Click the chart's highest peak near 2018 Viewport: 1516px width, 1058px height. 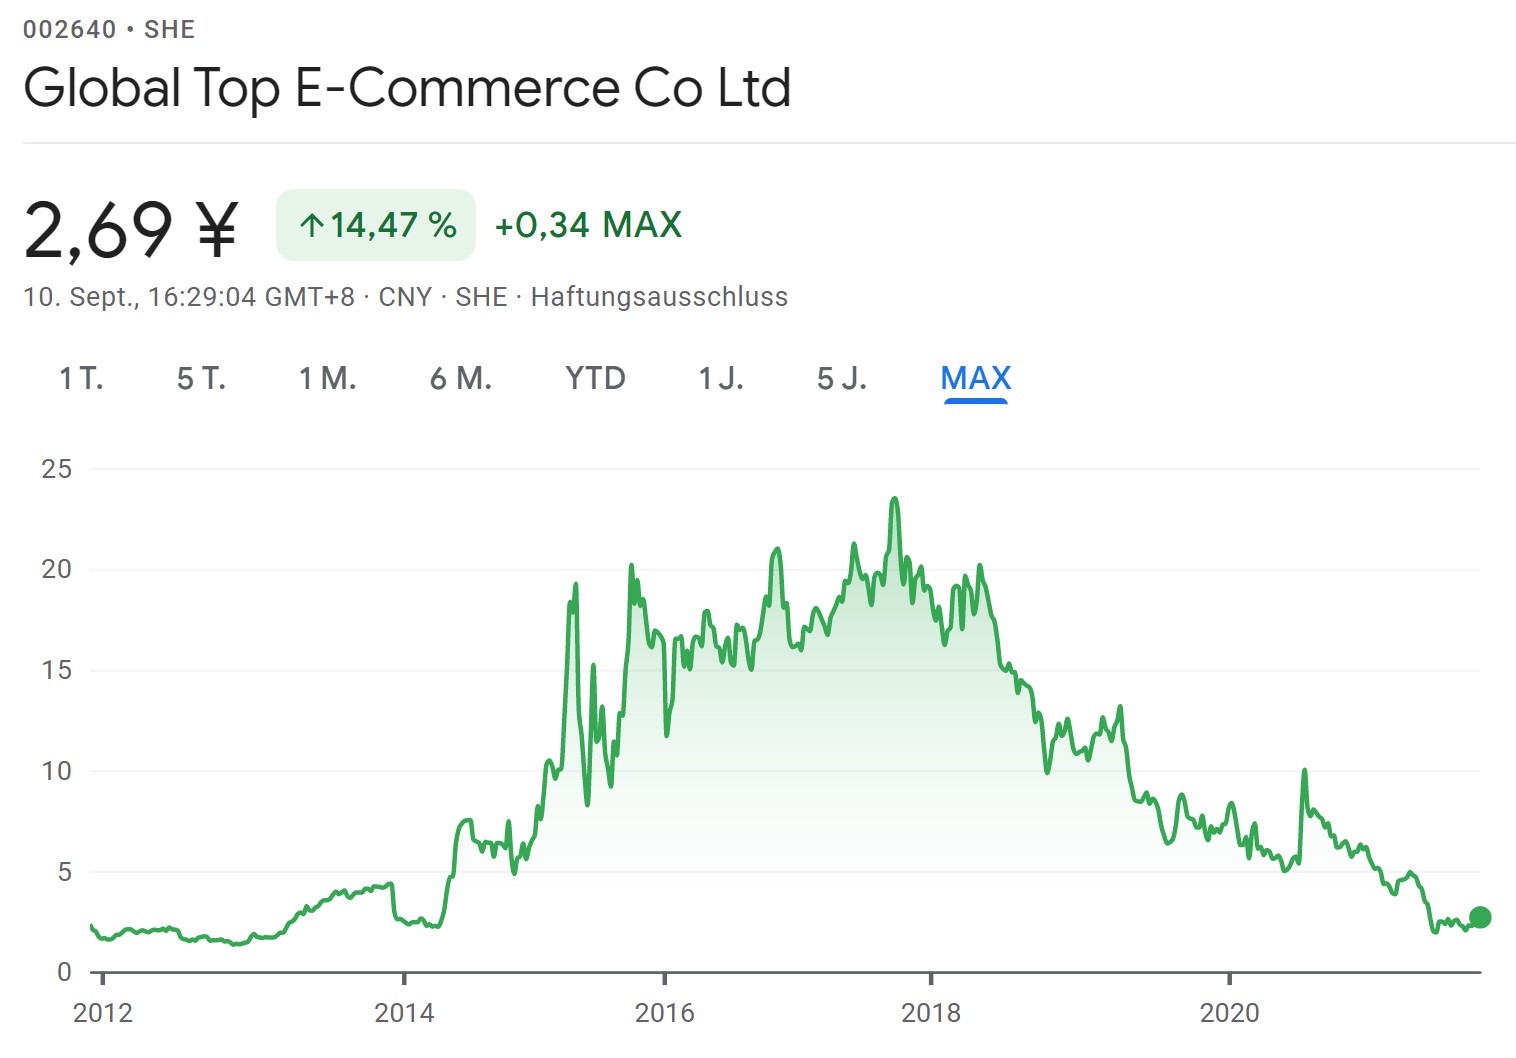[894, 499]
